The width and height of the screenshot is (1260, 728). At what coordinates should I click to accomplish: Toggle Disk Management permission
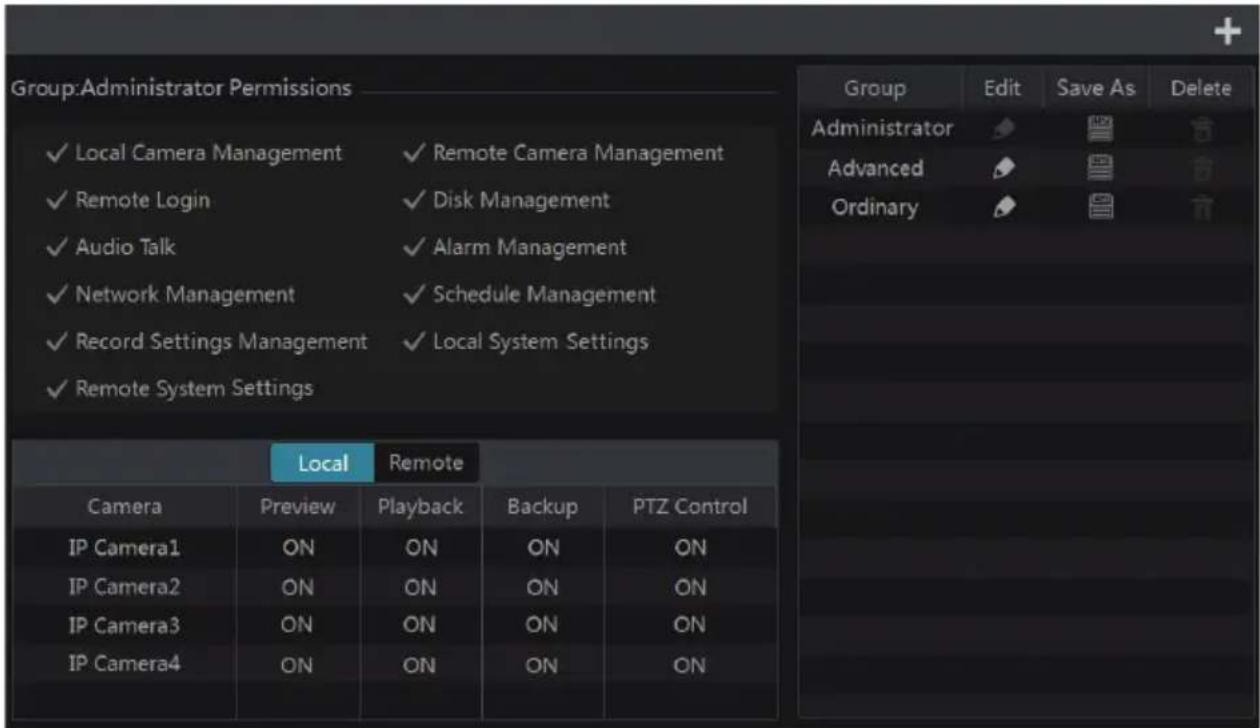click(506, 200)
